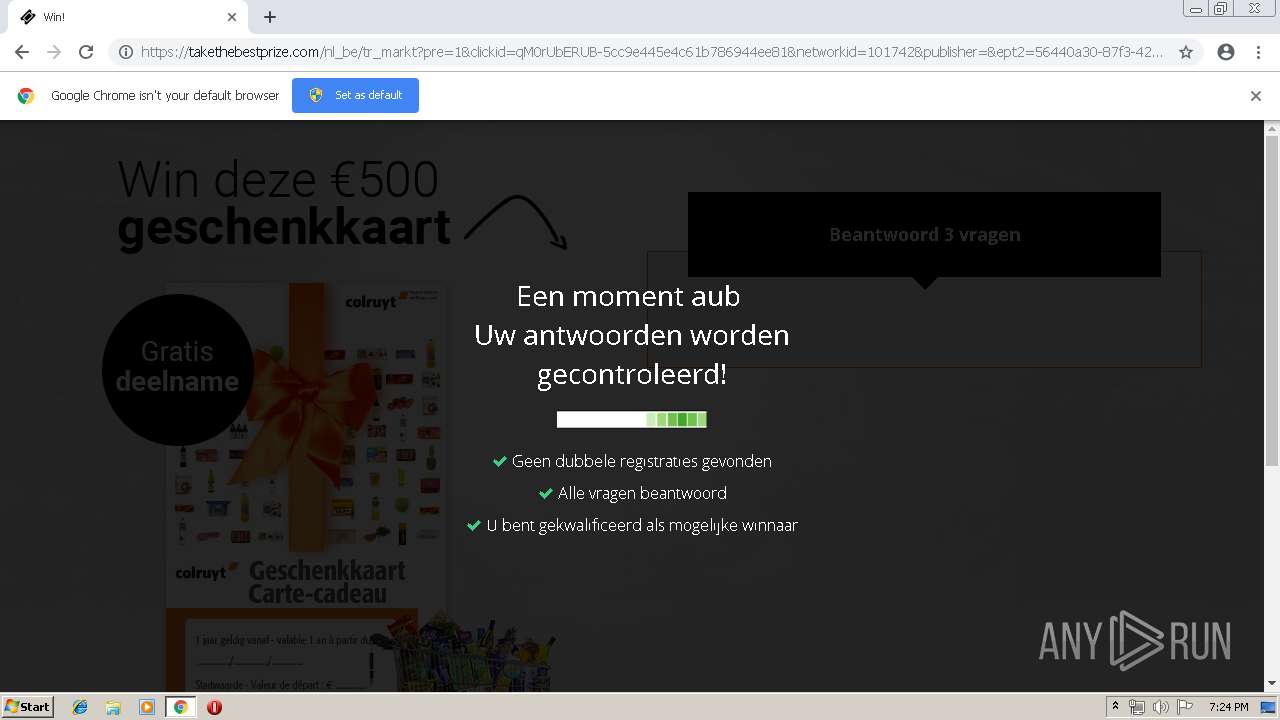Click the vertical scrollbar thumb
The width and height of the screenshot is (1280, 720).
[x=1272, y=300]
